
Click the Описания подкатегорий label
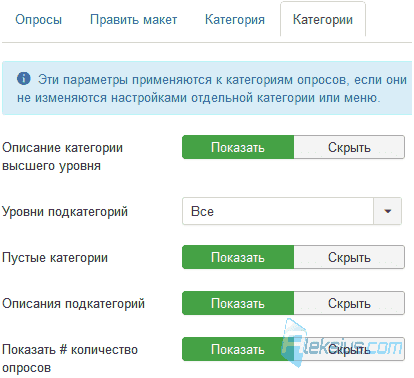pyautogui.click(x=73, y=303)
